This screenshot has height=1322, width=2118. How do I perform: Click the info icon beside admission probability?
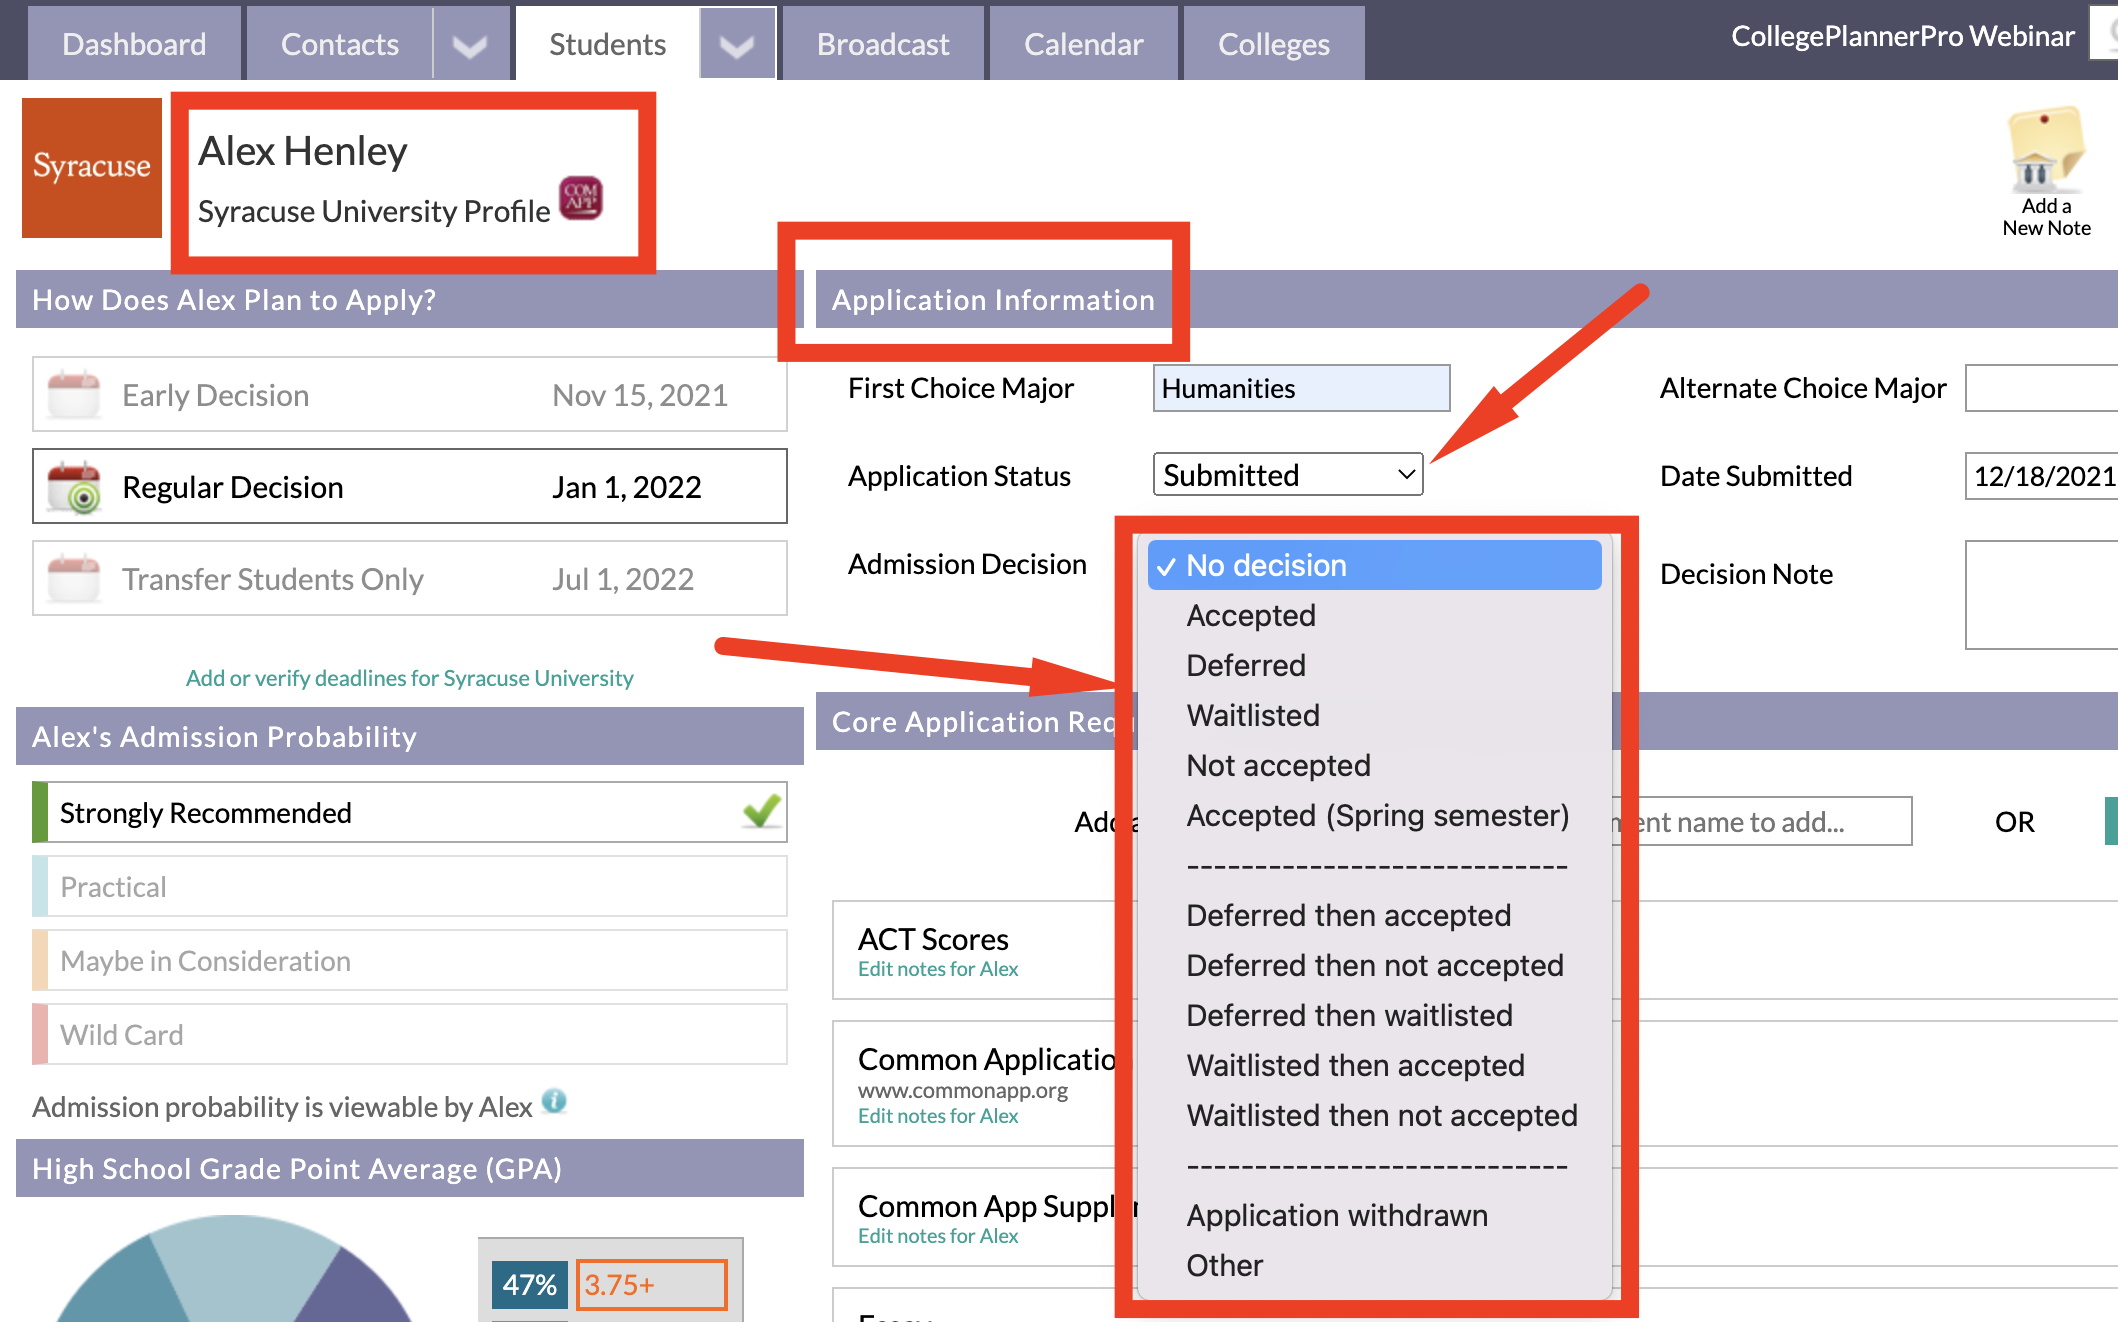click(554, 1102)
